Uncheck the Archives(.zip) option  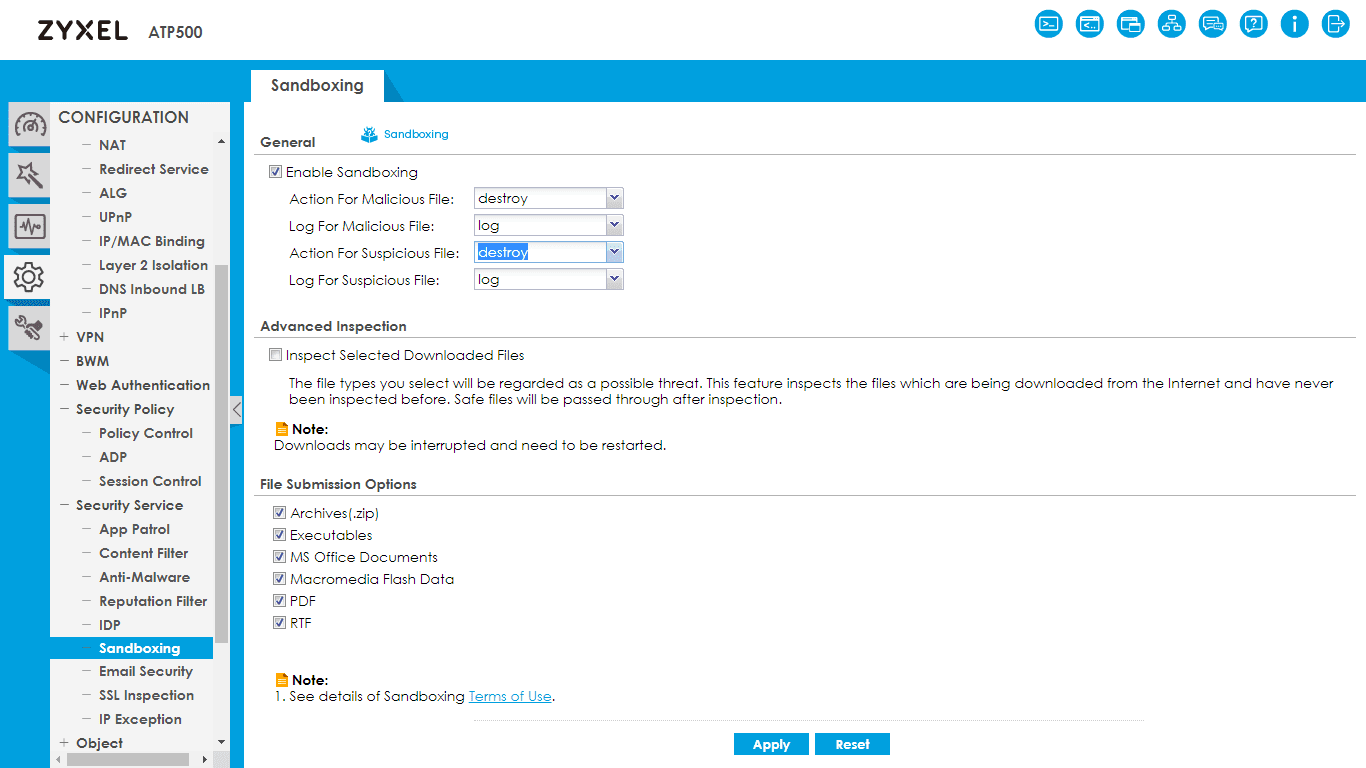pyautogui.click(x=280, y=513)
